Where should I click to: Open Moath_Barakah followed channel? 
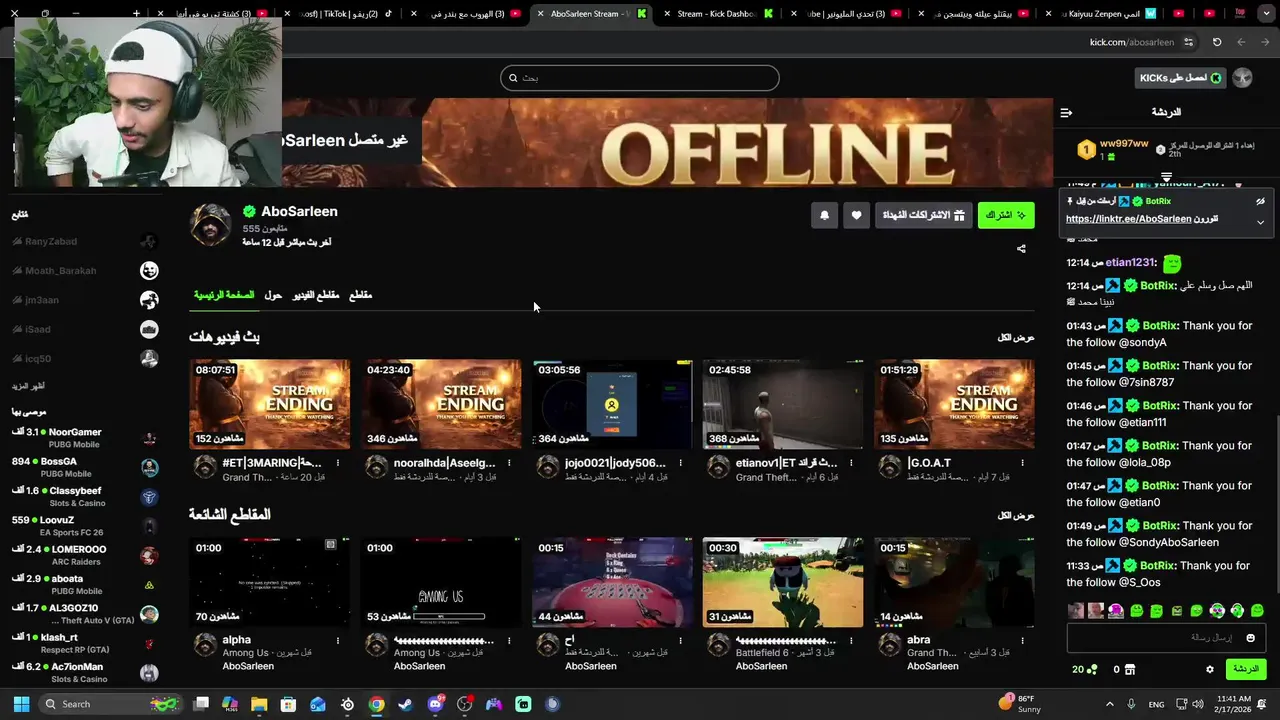point(85,270)
